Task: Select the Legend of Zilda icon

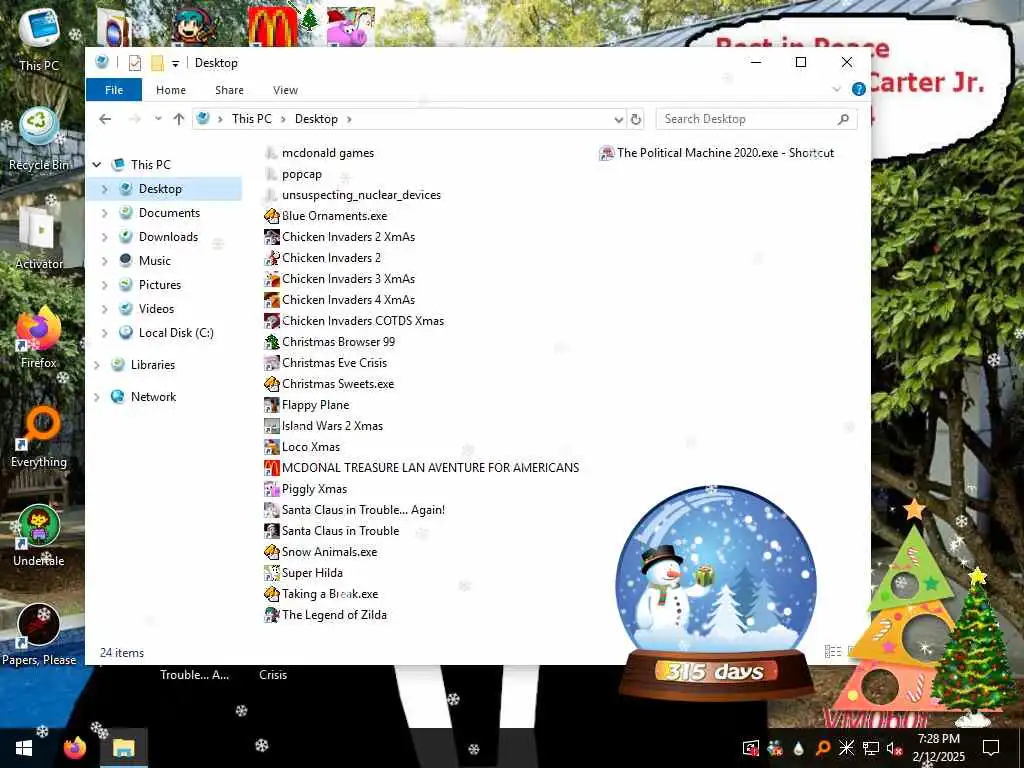Action: tap(272, 615)
